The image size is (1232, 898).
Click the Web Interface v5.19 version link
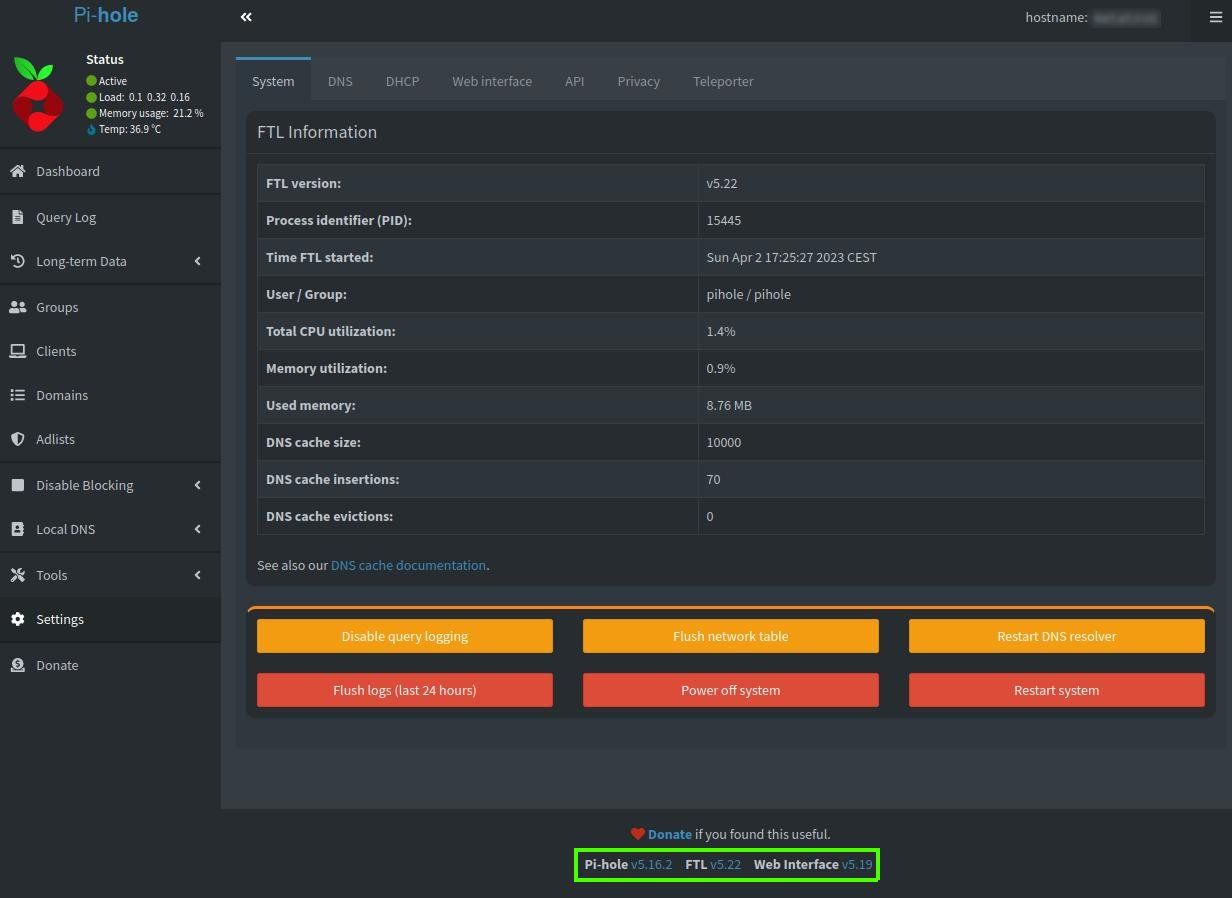(856, 864)
